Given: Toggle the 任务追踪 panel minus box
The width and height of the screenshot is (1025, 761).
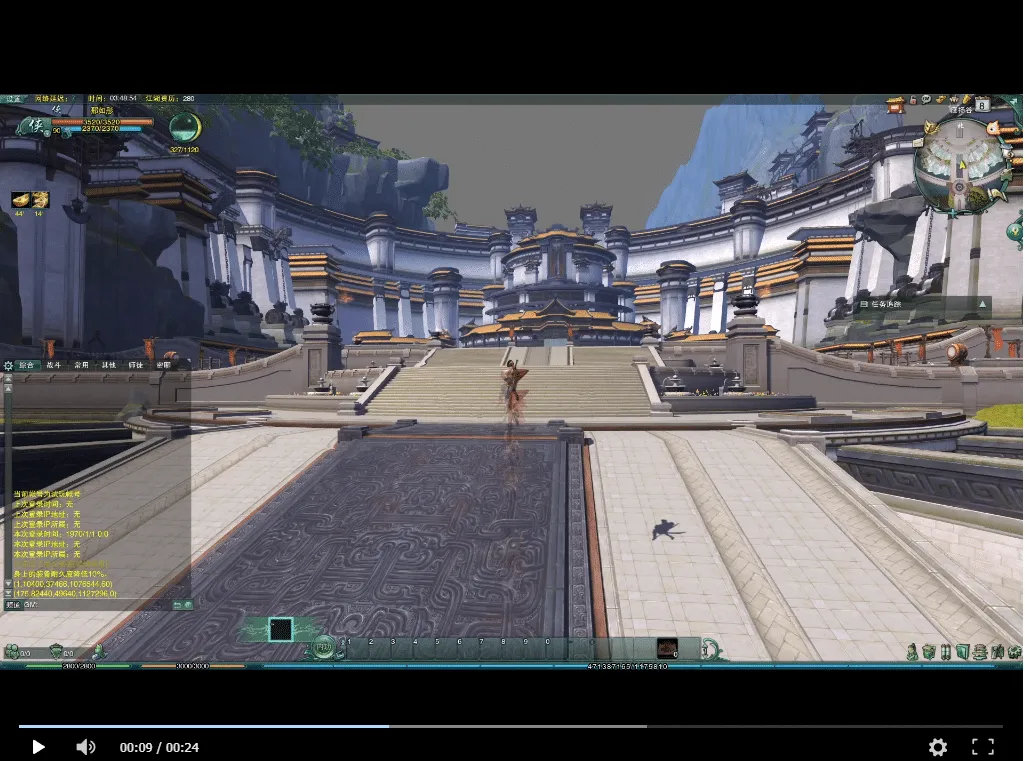Looking at the screenshot, I should [864, 304].
